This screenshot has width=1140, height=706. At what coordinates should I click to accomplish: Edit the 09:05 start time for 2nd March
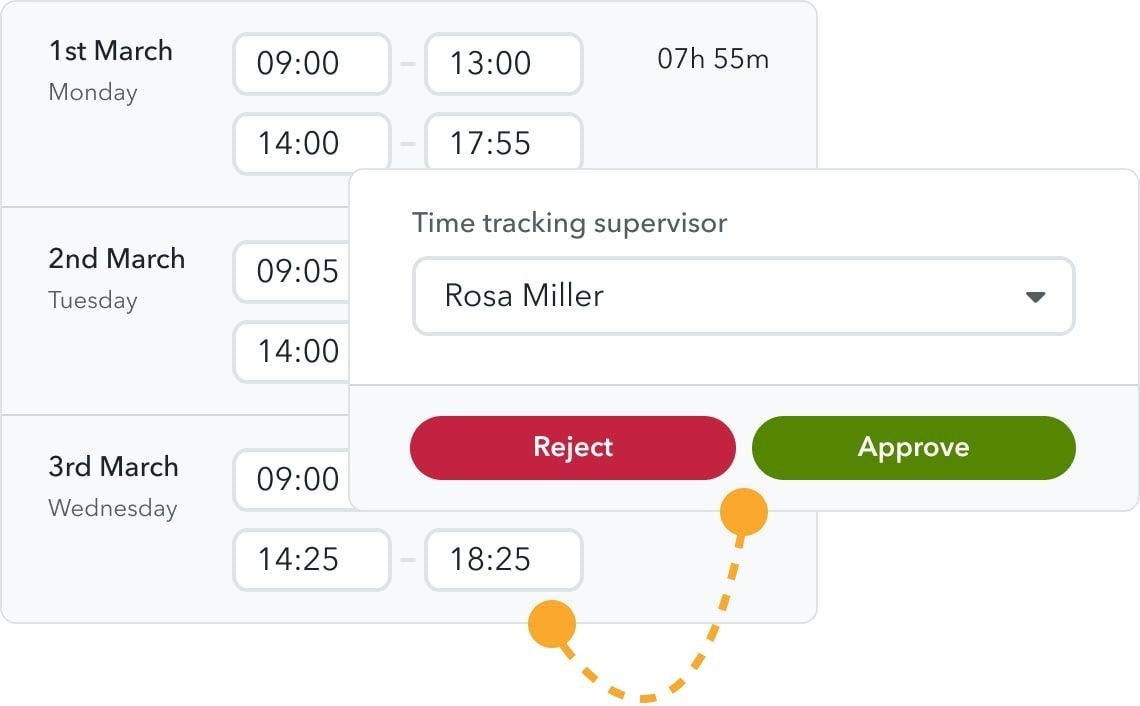tap(290, 272)
